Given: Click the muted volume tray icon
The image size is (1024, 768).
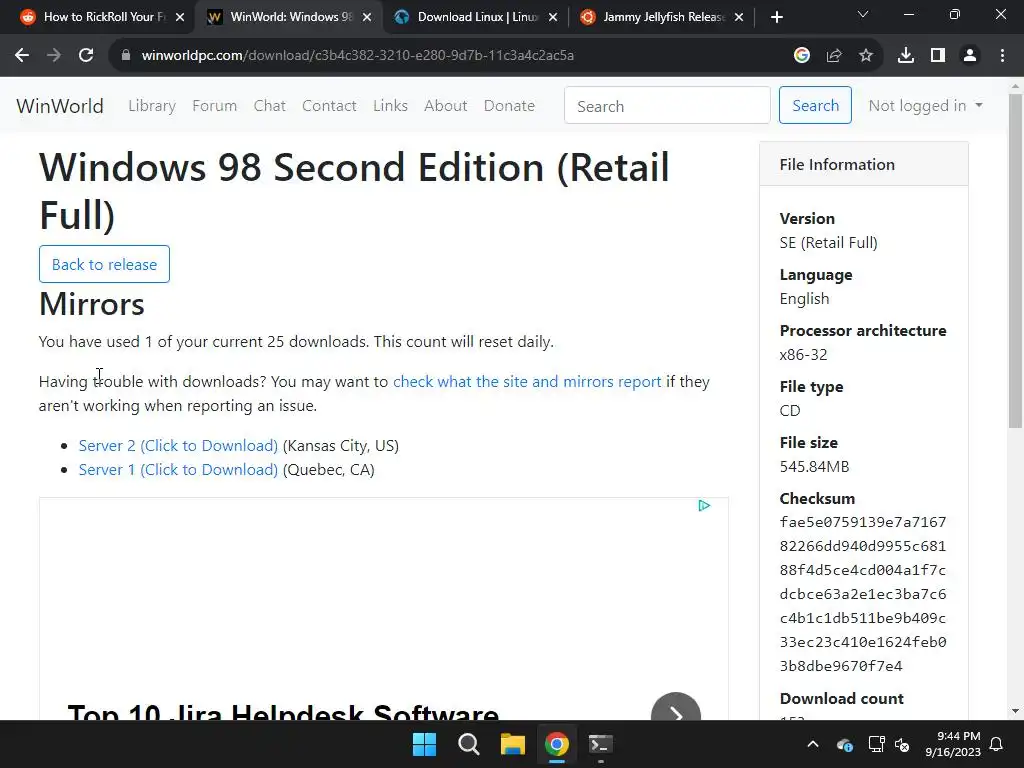Looking at the screenshot, I should (x=903, y=745).
